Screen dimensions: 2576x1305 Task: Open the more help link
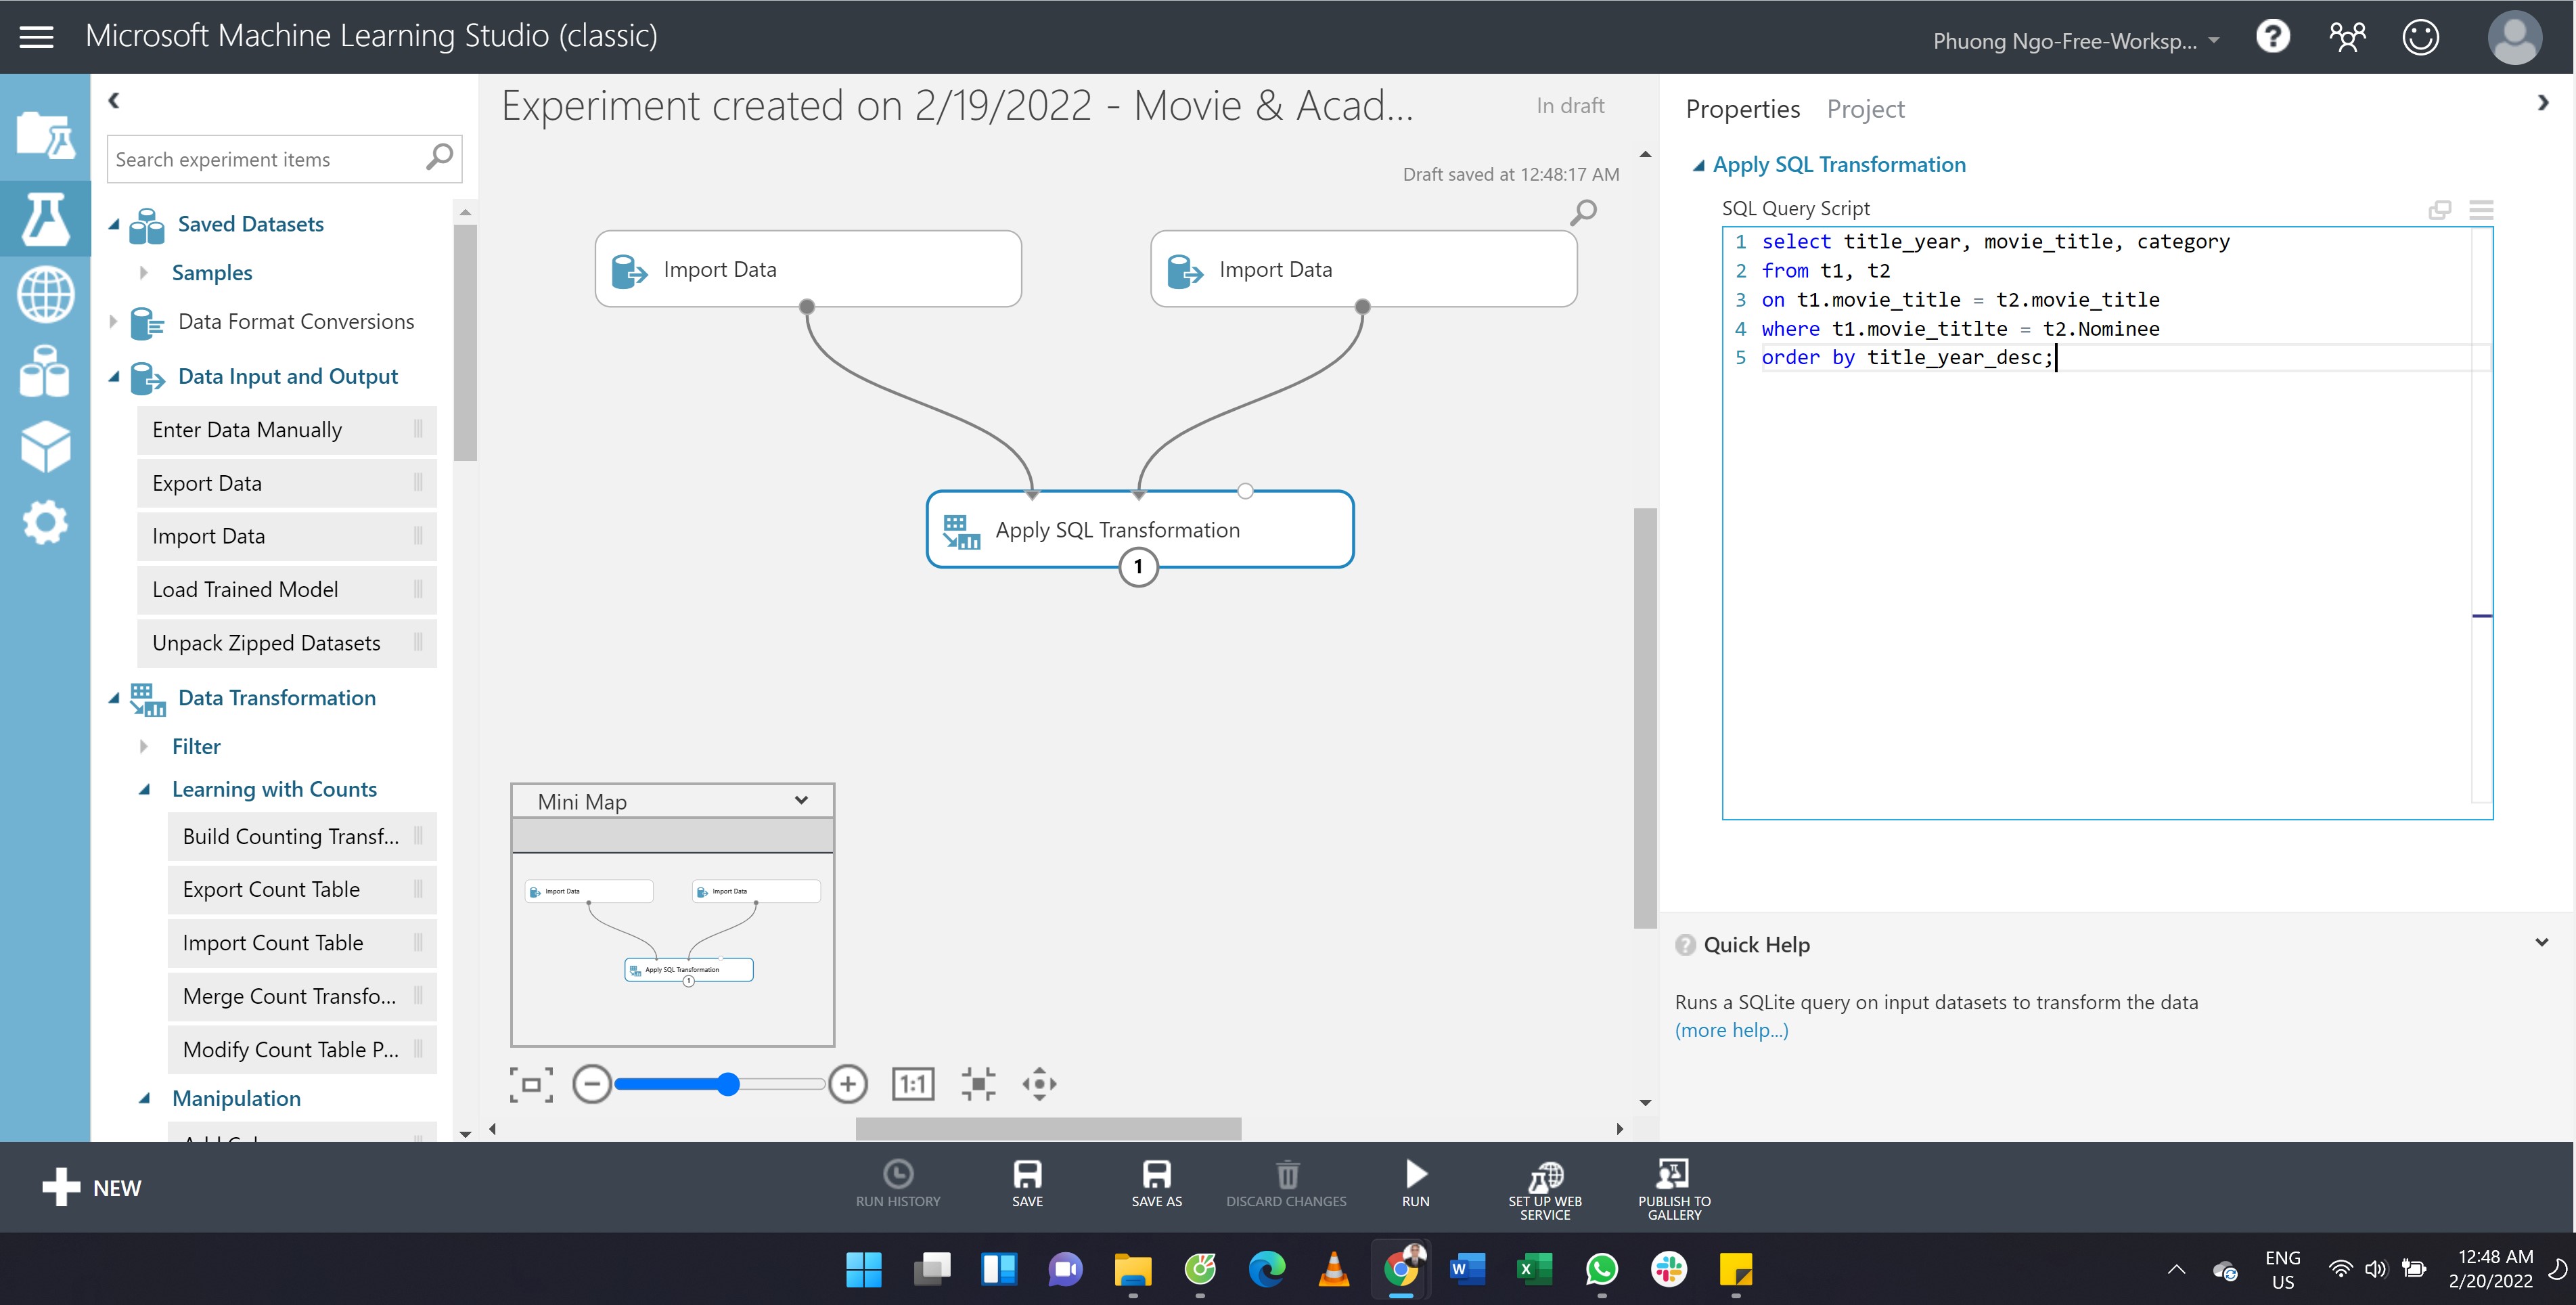(x=1731, y=1030)
